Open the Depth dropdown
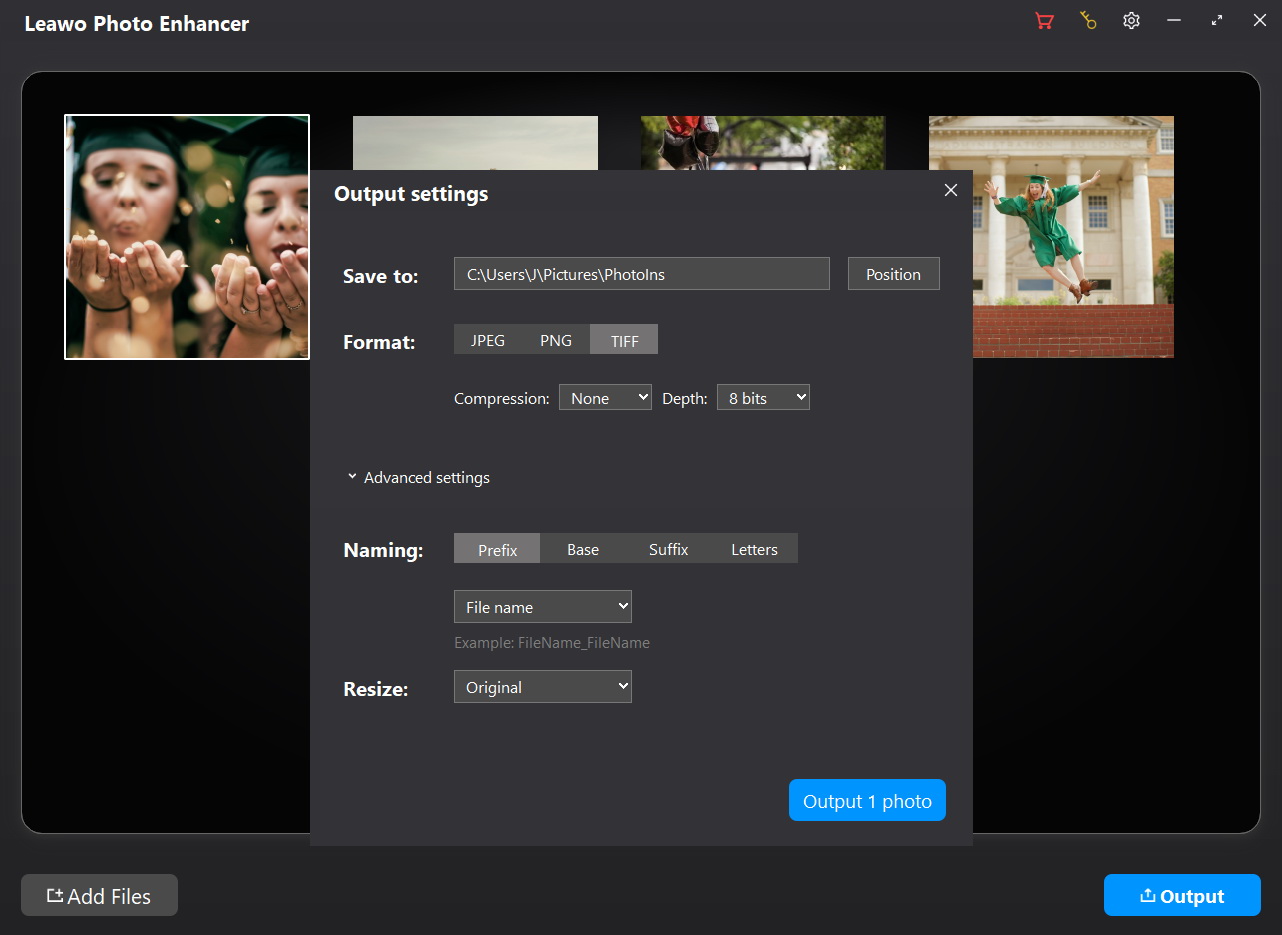This screenshot has width=1282, height=935. tap(763, 398)
